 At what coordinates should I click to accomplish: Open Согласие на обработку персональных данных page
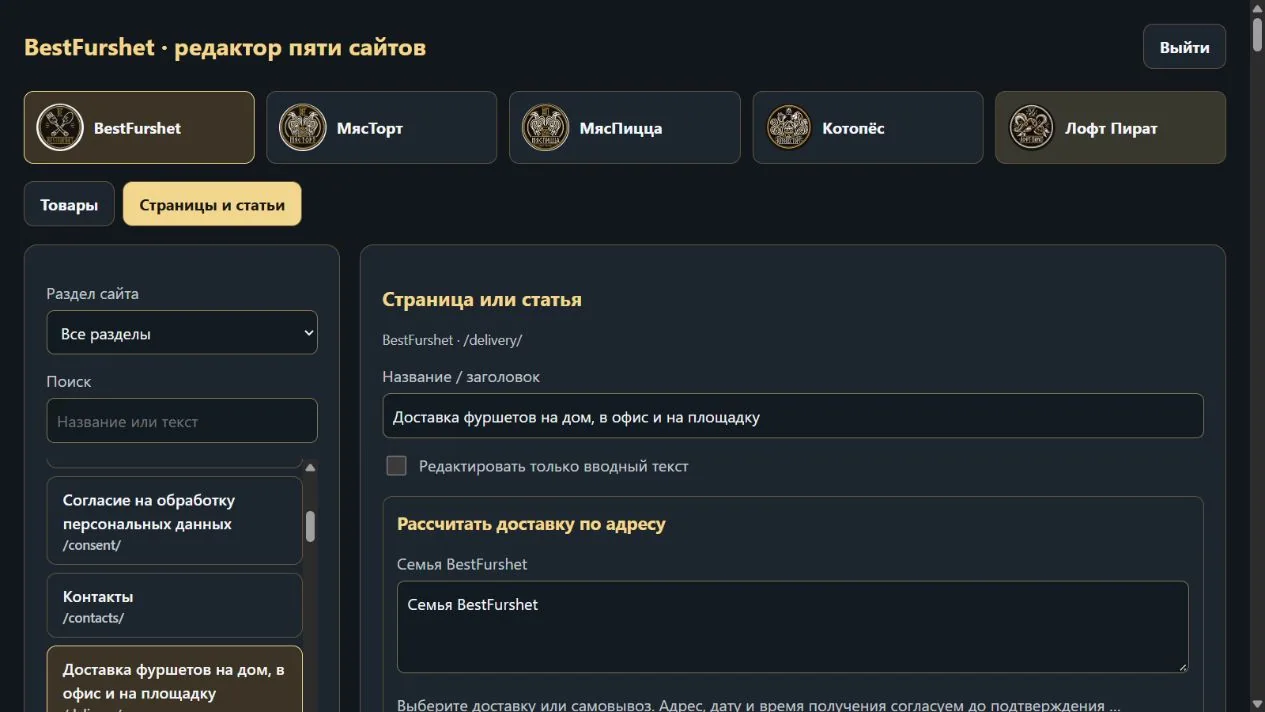(x=175, y=521)
